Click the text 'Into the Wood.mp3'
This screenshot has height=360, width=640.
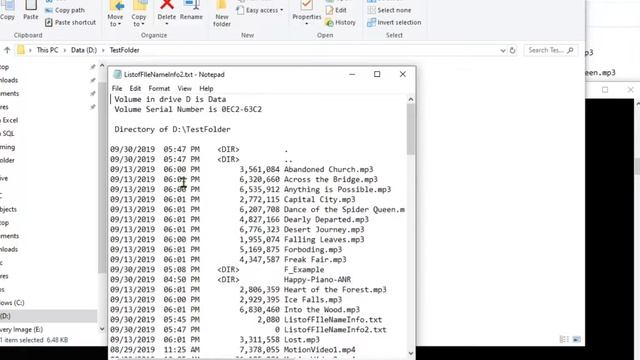click(322, 309)
